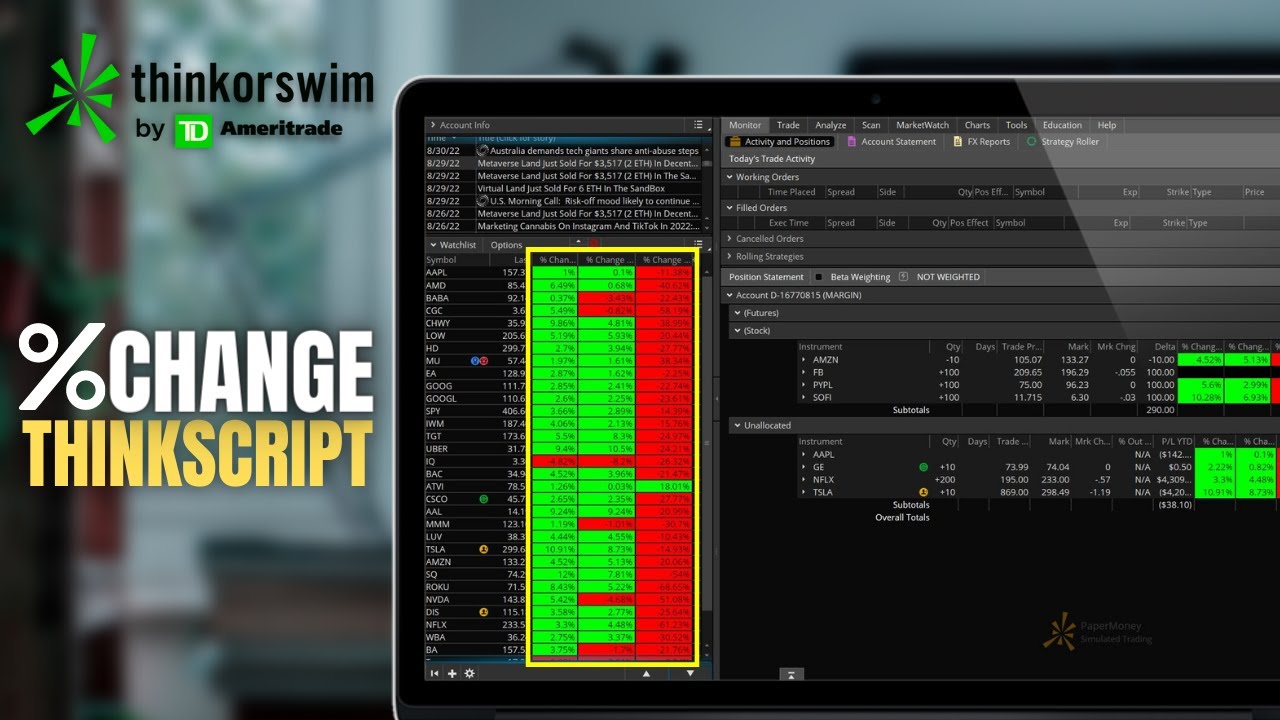The width and height of the screenshot is (1280, 720).
Task: Collapse the Unallocated group
Action: click(x=738, y=426)
